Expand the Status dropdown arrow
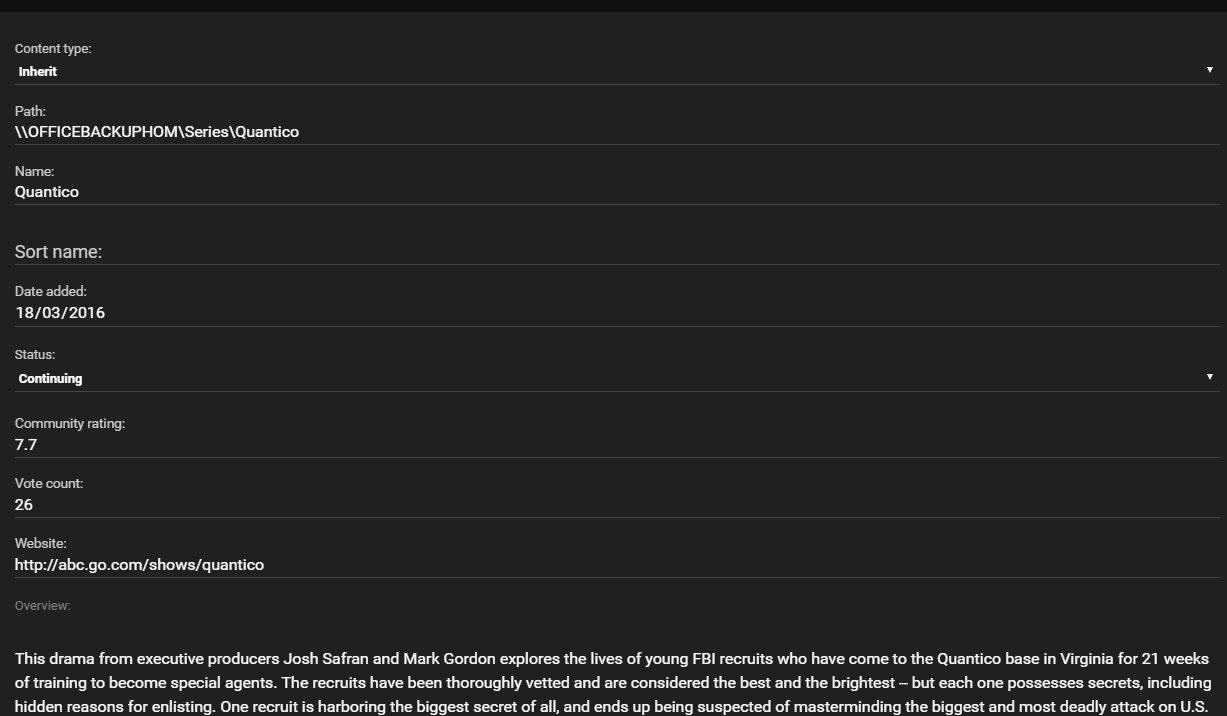Image resolution: width=1227 pixels, height=716 pixels. (1209, 377)
